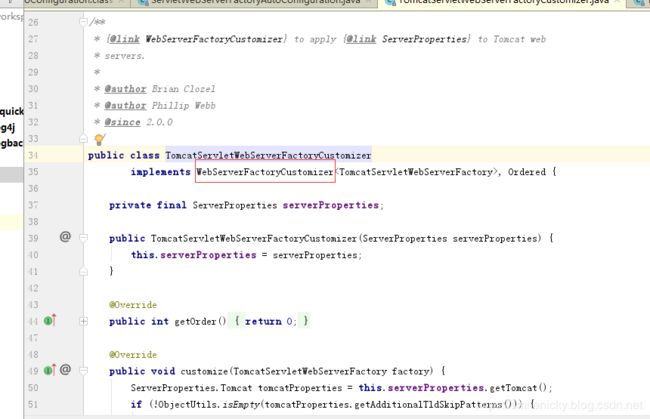This screenshot has height=419, width=650.
Task: Click WebServerFactoryCustomizer interface name on line 35
Action: click(x=265, y=172)
